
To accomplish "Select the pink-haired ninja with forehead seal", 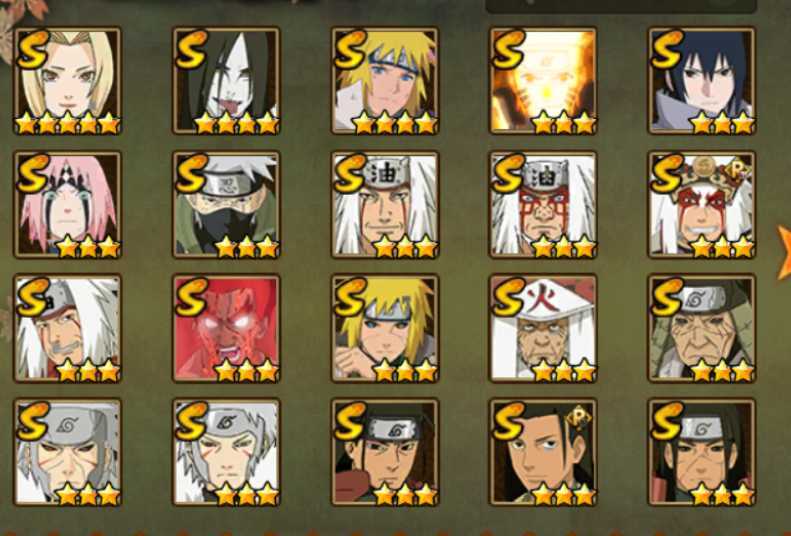I will point(68,204).
